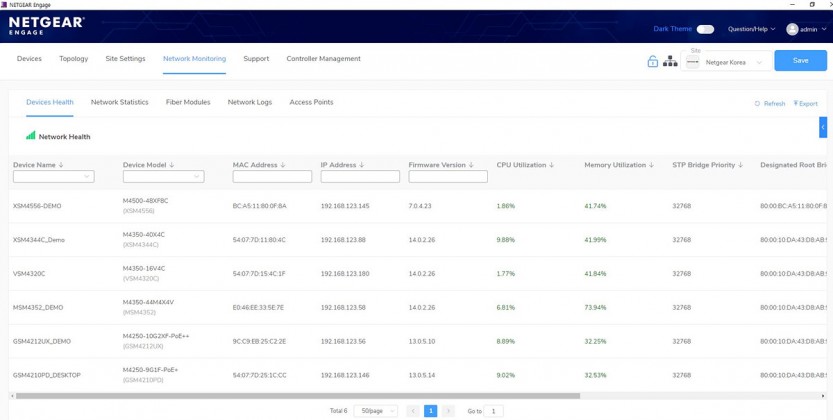Expand the admin account menu chevron

823,29
